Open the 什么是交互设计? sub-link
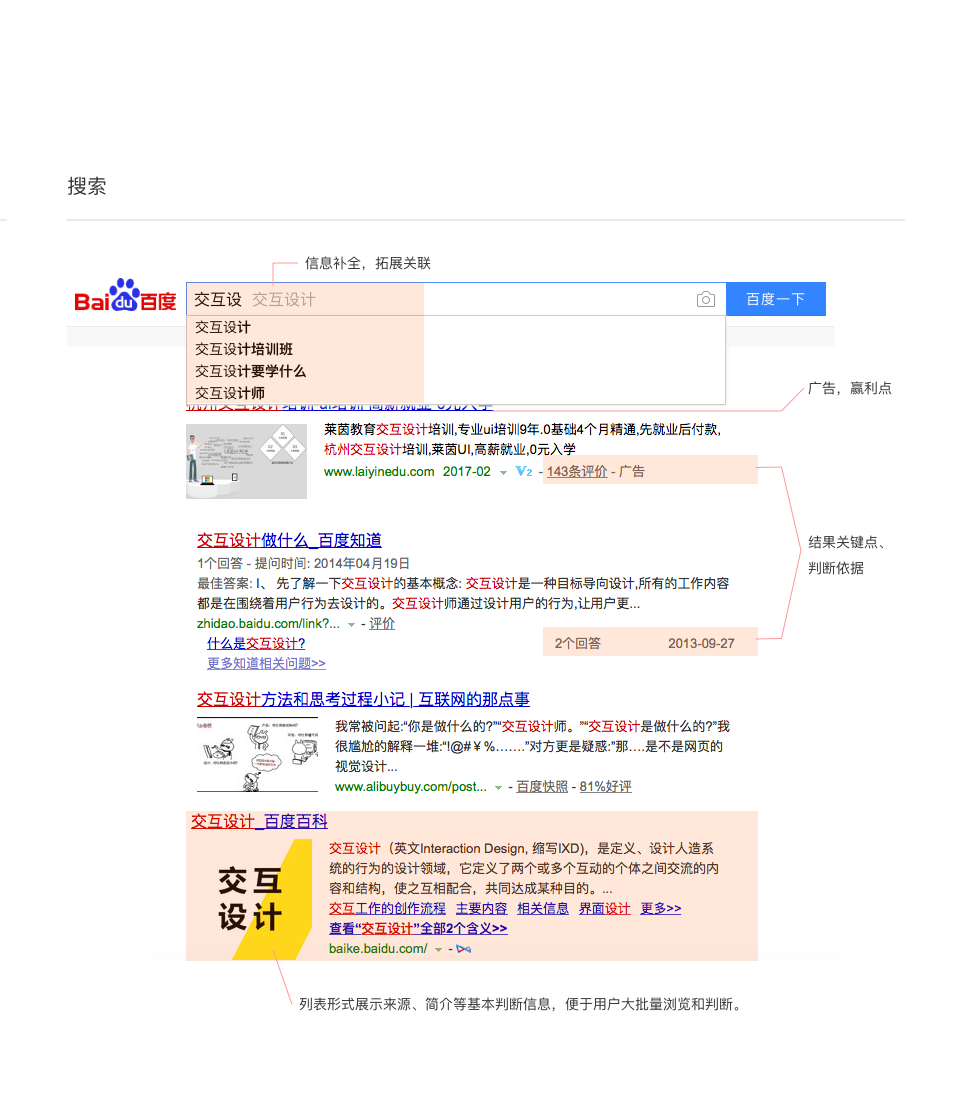Image resolution: width=960 pixels, height=1102 pixels. point(256,643)
